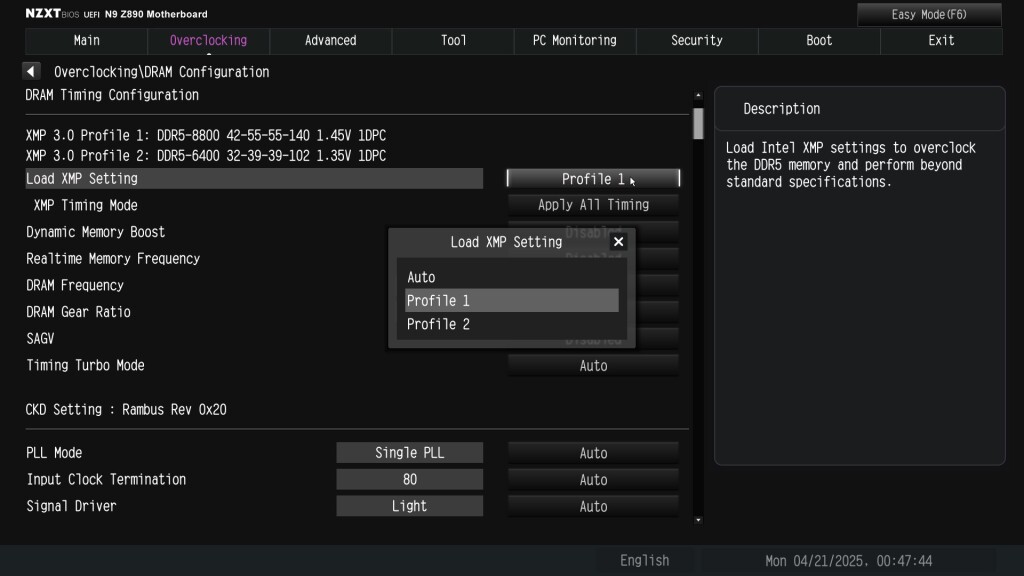Switch to Easy Mode (F6)
1024x576 pixels.
click(x=929, y=14)
